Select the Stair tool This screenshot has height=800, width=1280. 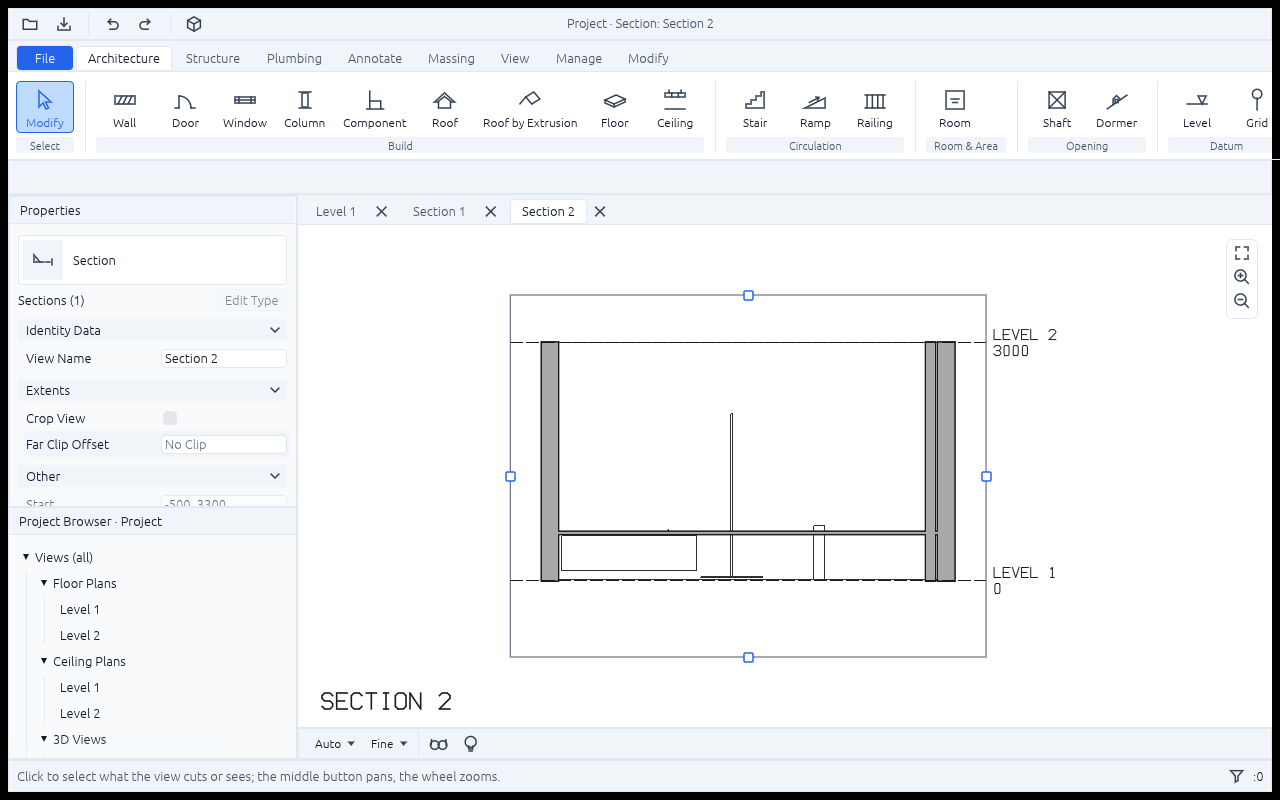(755, 108)
